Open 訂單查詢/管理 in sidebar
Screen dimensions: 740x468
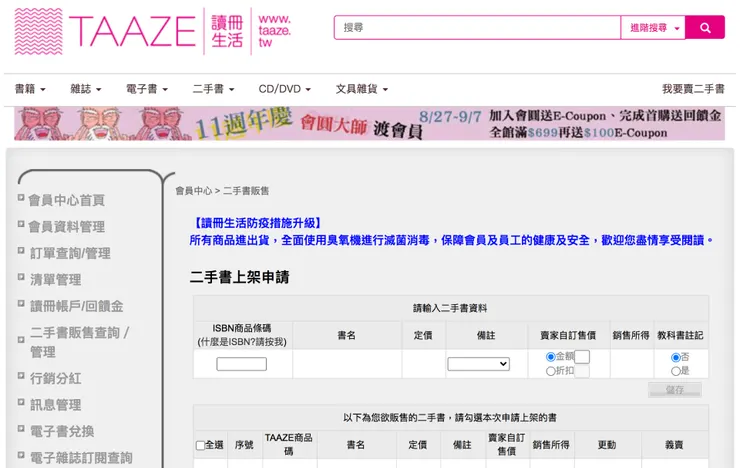coord(70,253)
